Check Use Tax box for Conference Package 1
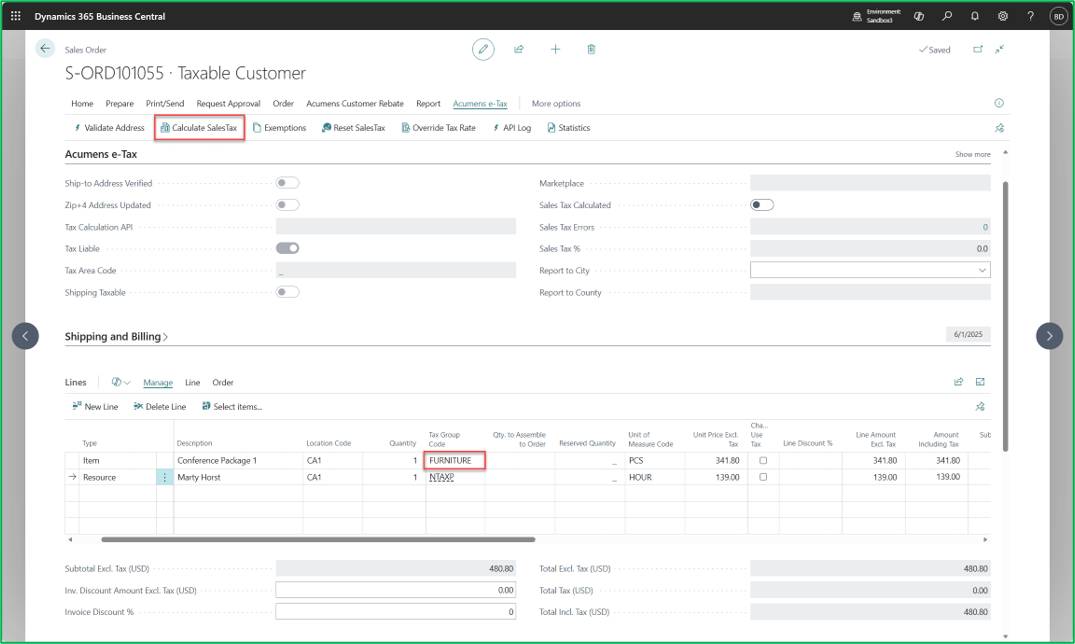This screenshot has height=644, width=1075. 763,460
